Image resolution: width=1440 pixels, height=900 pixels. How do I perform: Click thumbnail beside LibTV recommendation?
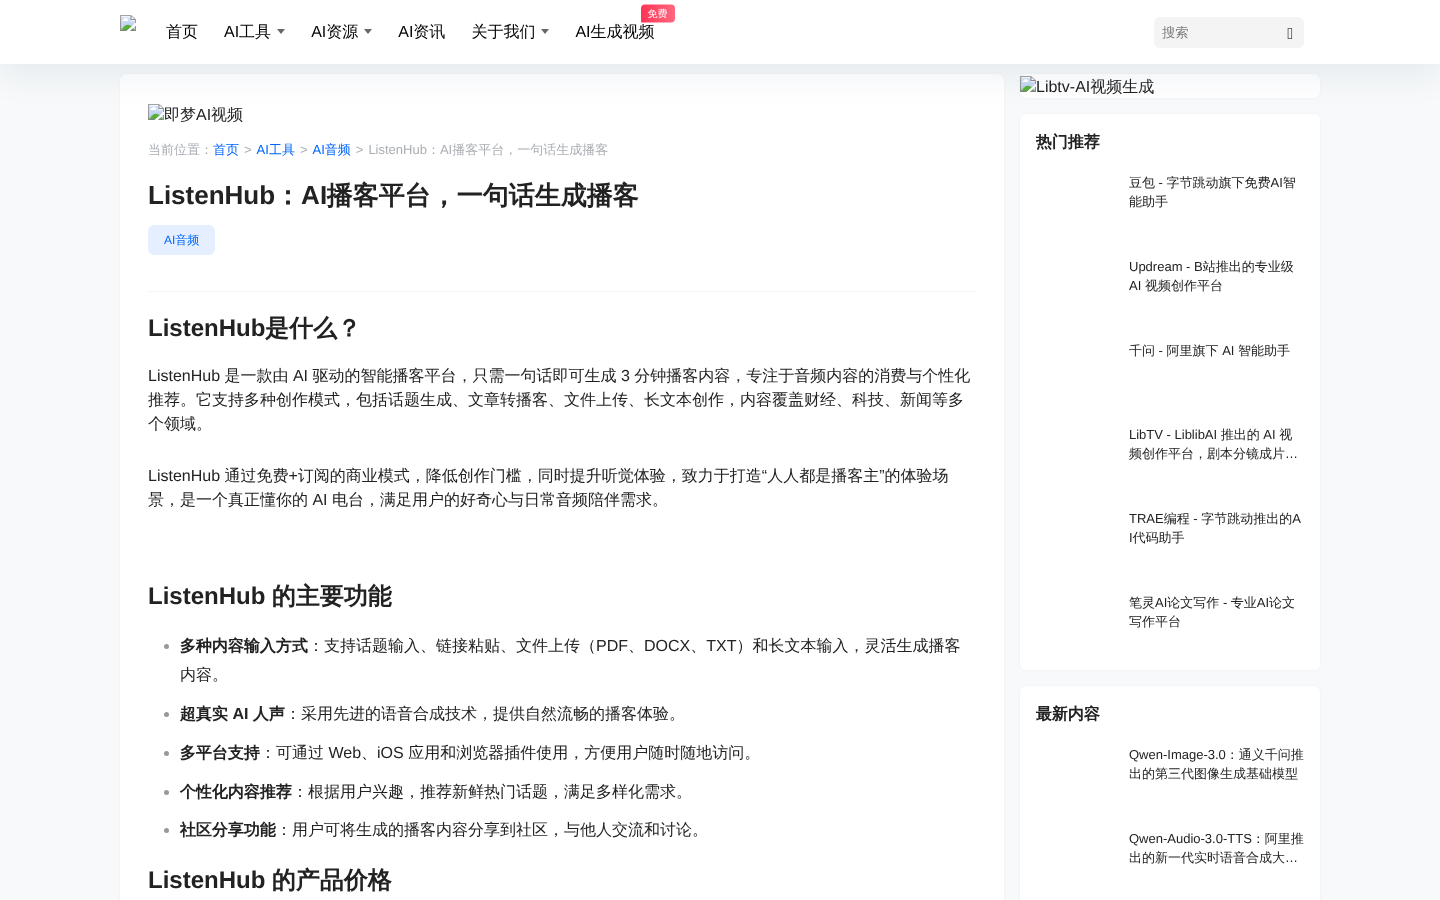coord(1076,453)
